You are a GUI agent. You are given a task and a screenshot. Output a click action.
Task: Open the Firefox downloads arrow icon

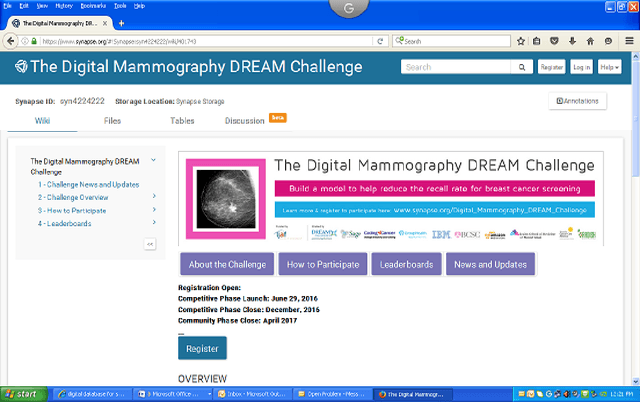tap(570, 41)
